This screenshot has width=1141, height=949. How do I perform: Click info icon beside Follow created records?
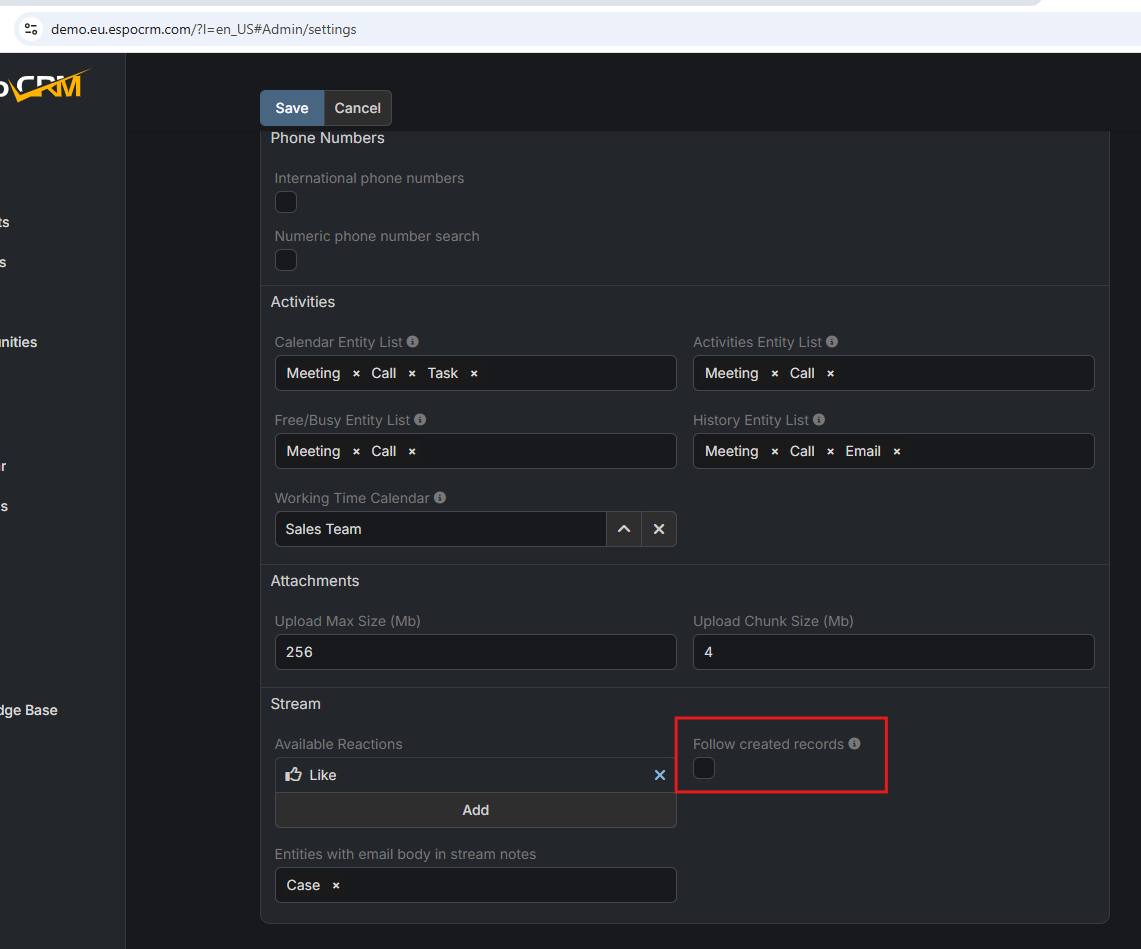(x=854, y=744)
